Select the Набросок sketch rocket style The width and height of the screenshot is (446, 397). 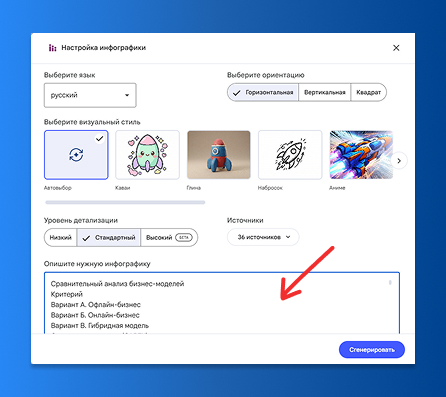(290, 155)
